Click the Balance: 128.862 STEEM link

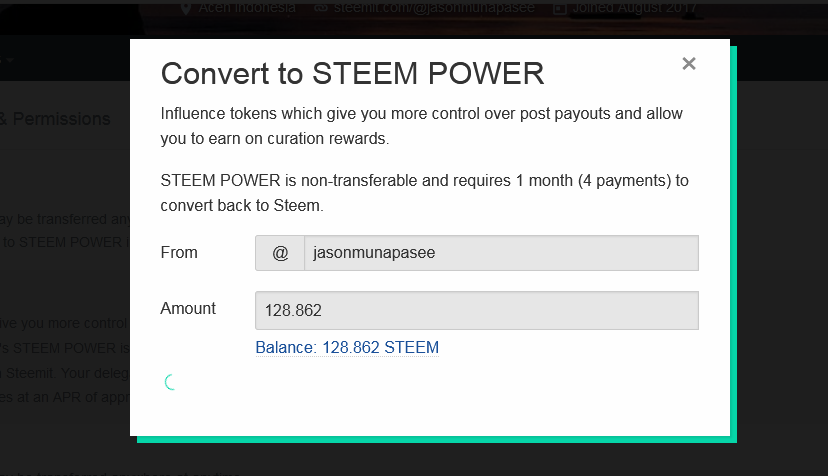[347, 348]
